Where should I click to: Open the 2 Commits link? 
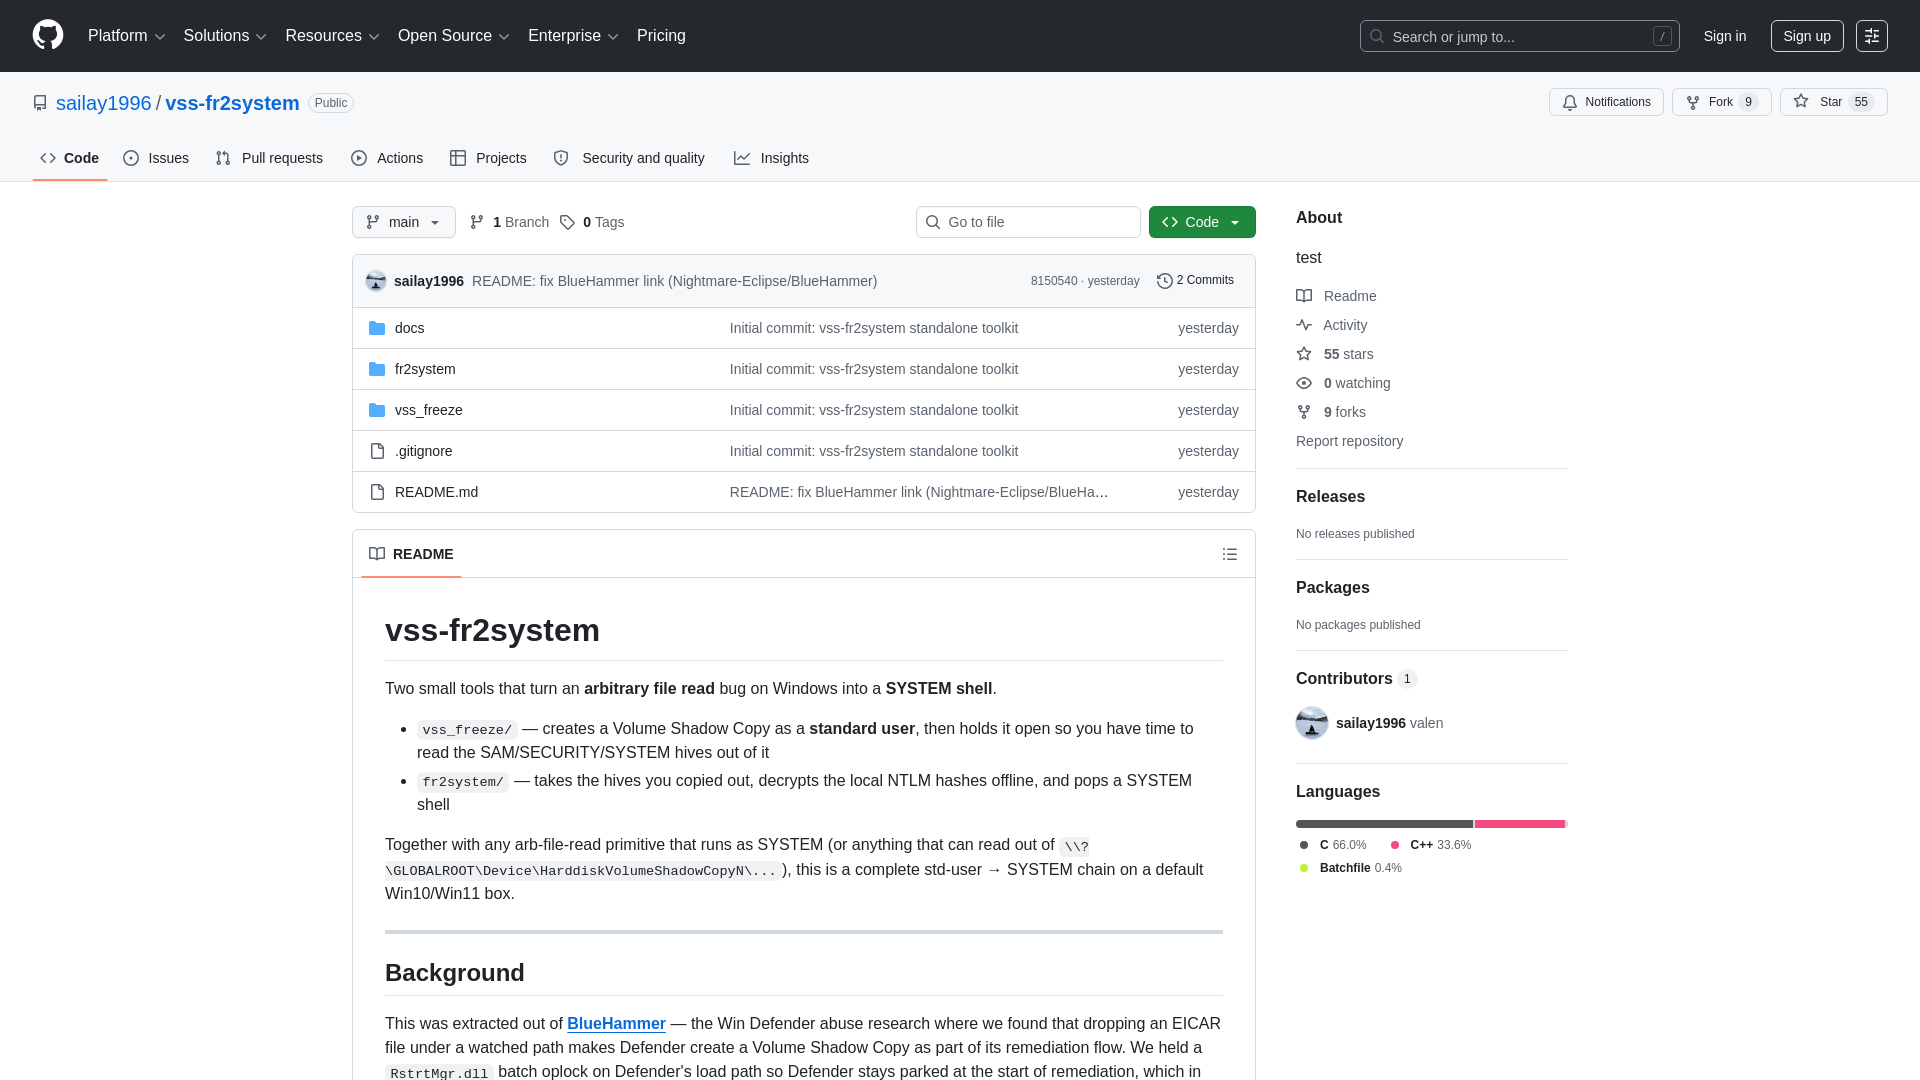coord(1196,281)
